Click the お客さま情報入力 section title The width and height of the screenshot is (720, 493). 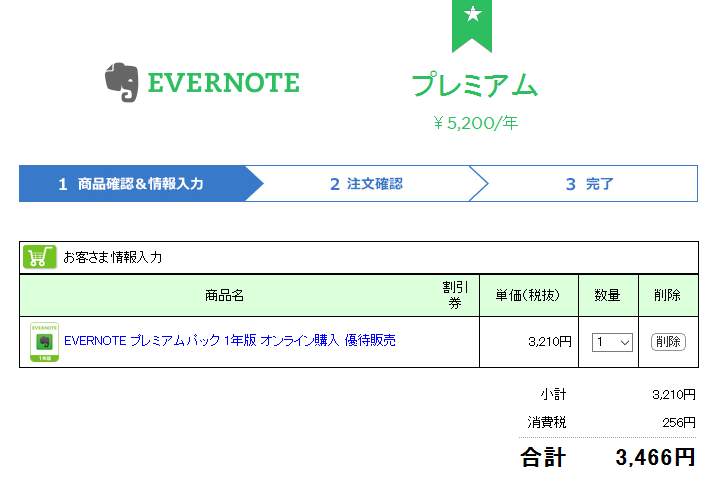112,257
